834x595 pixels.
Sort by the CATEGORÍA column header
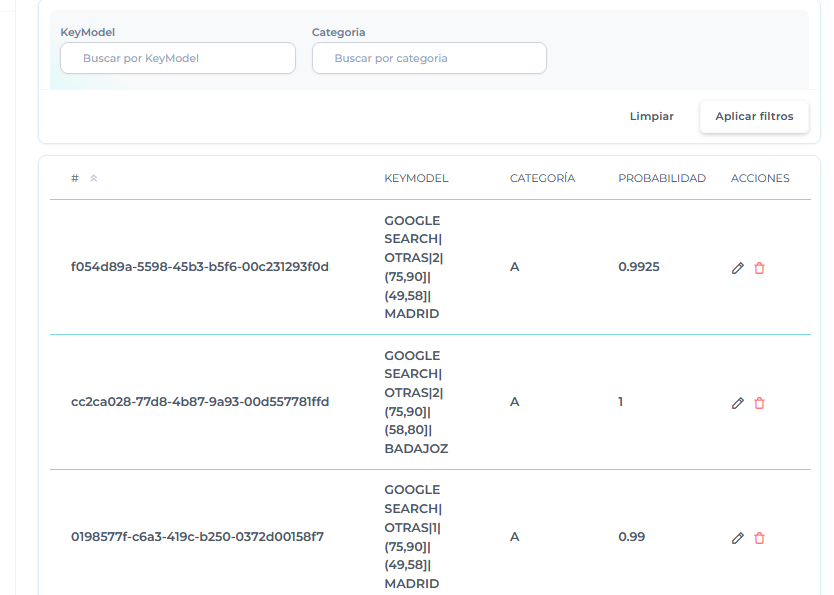click(542, 178)
